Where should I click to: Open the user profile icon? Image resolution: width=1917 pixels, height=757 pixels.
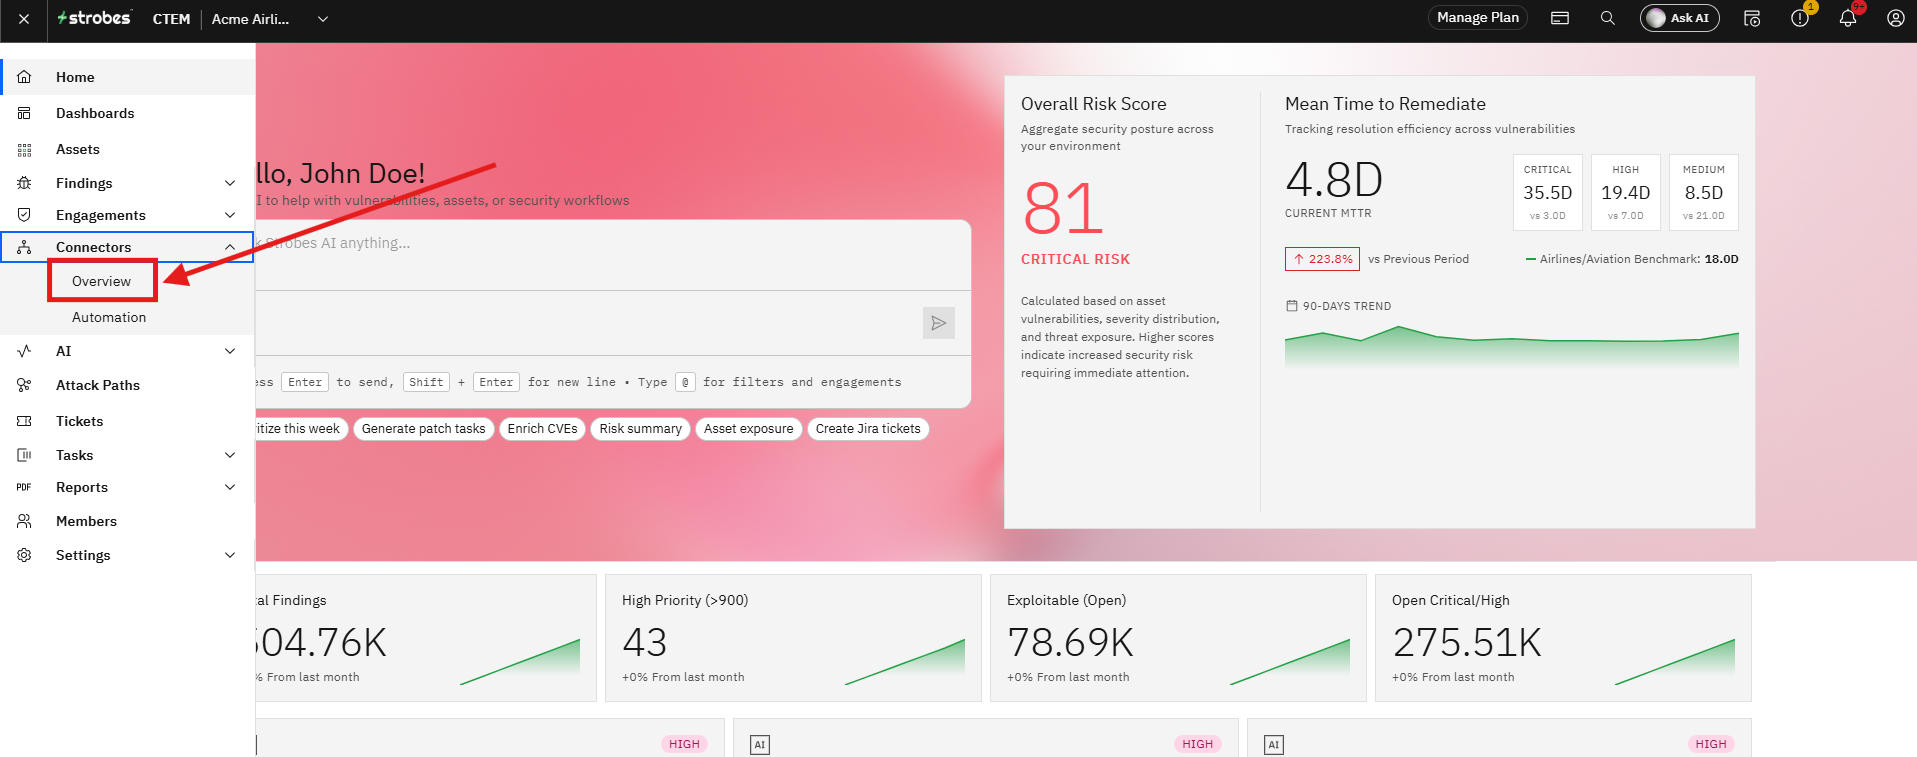click(x=1896, y=18)
